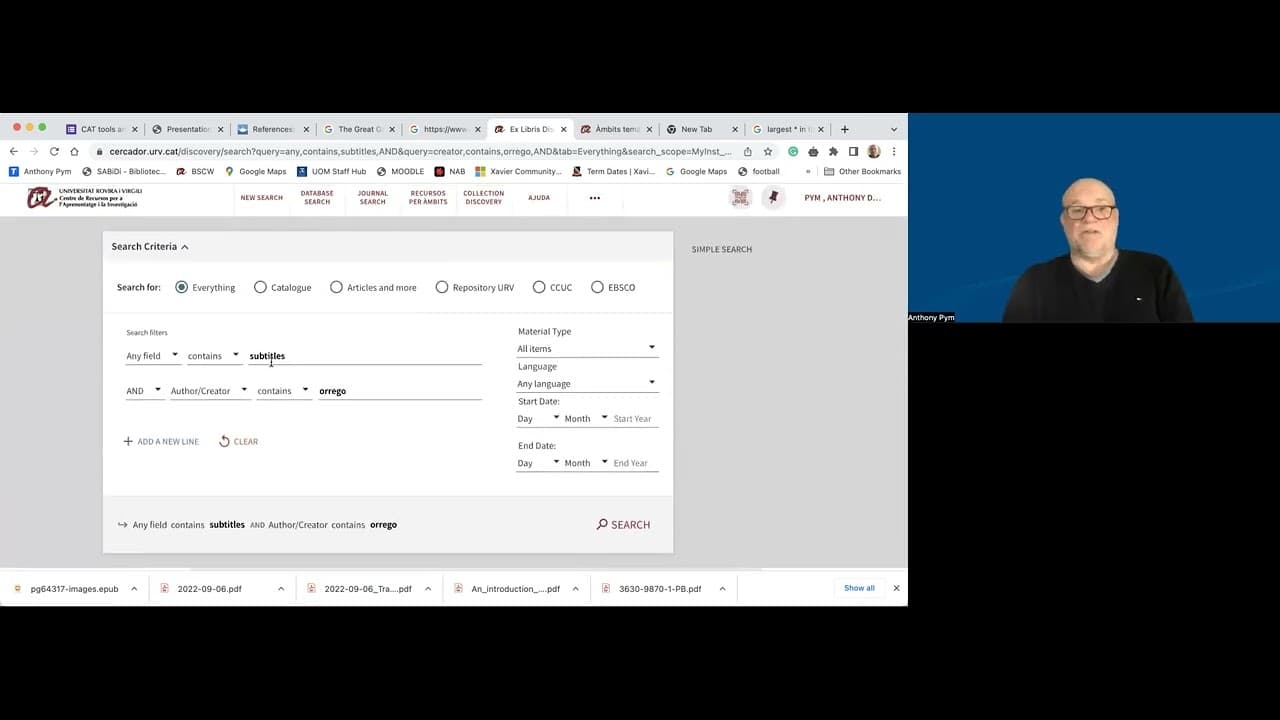Click the QR code icon in header
The height and width of the screenshot is (720, 1280).
click(x=740, y=198)
